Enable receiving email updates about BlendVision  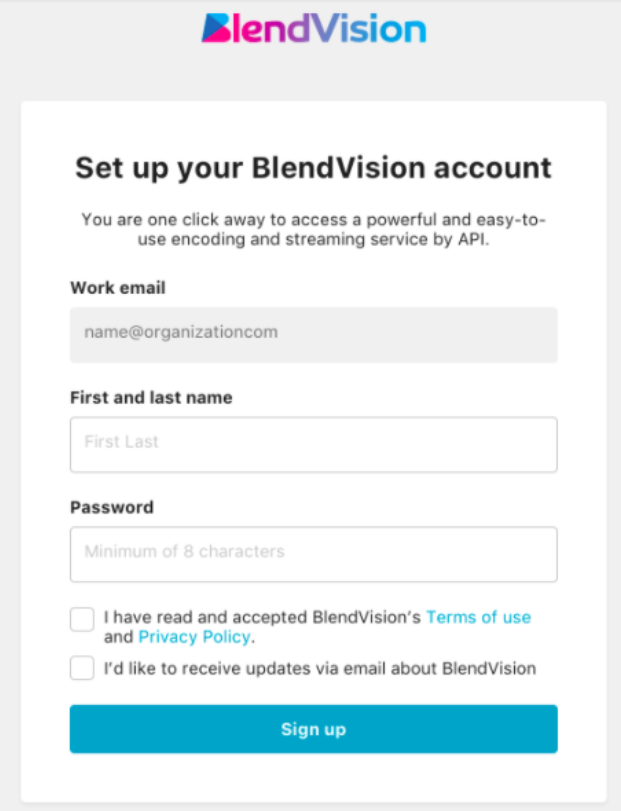coord(82,668)
